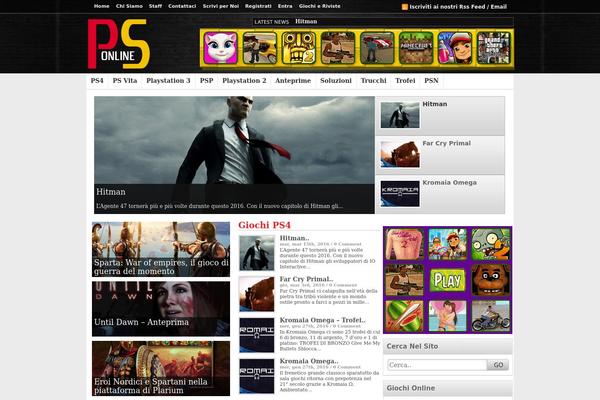Screen dimensions: 600x400
Task: Open the motorcycle rider game tile
Action: tap(491, 316)
